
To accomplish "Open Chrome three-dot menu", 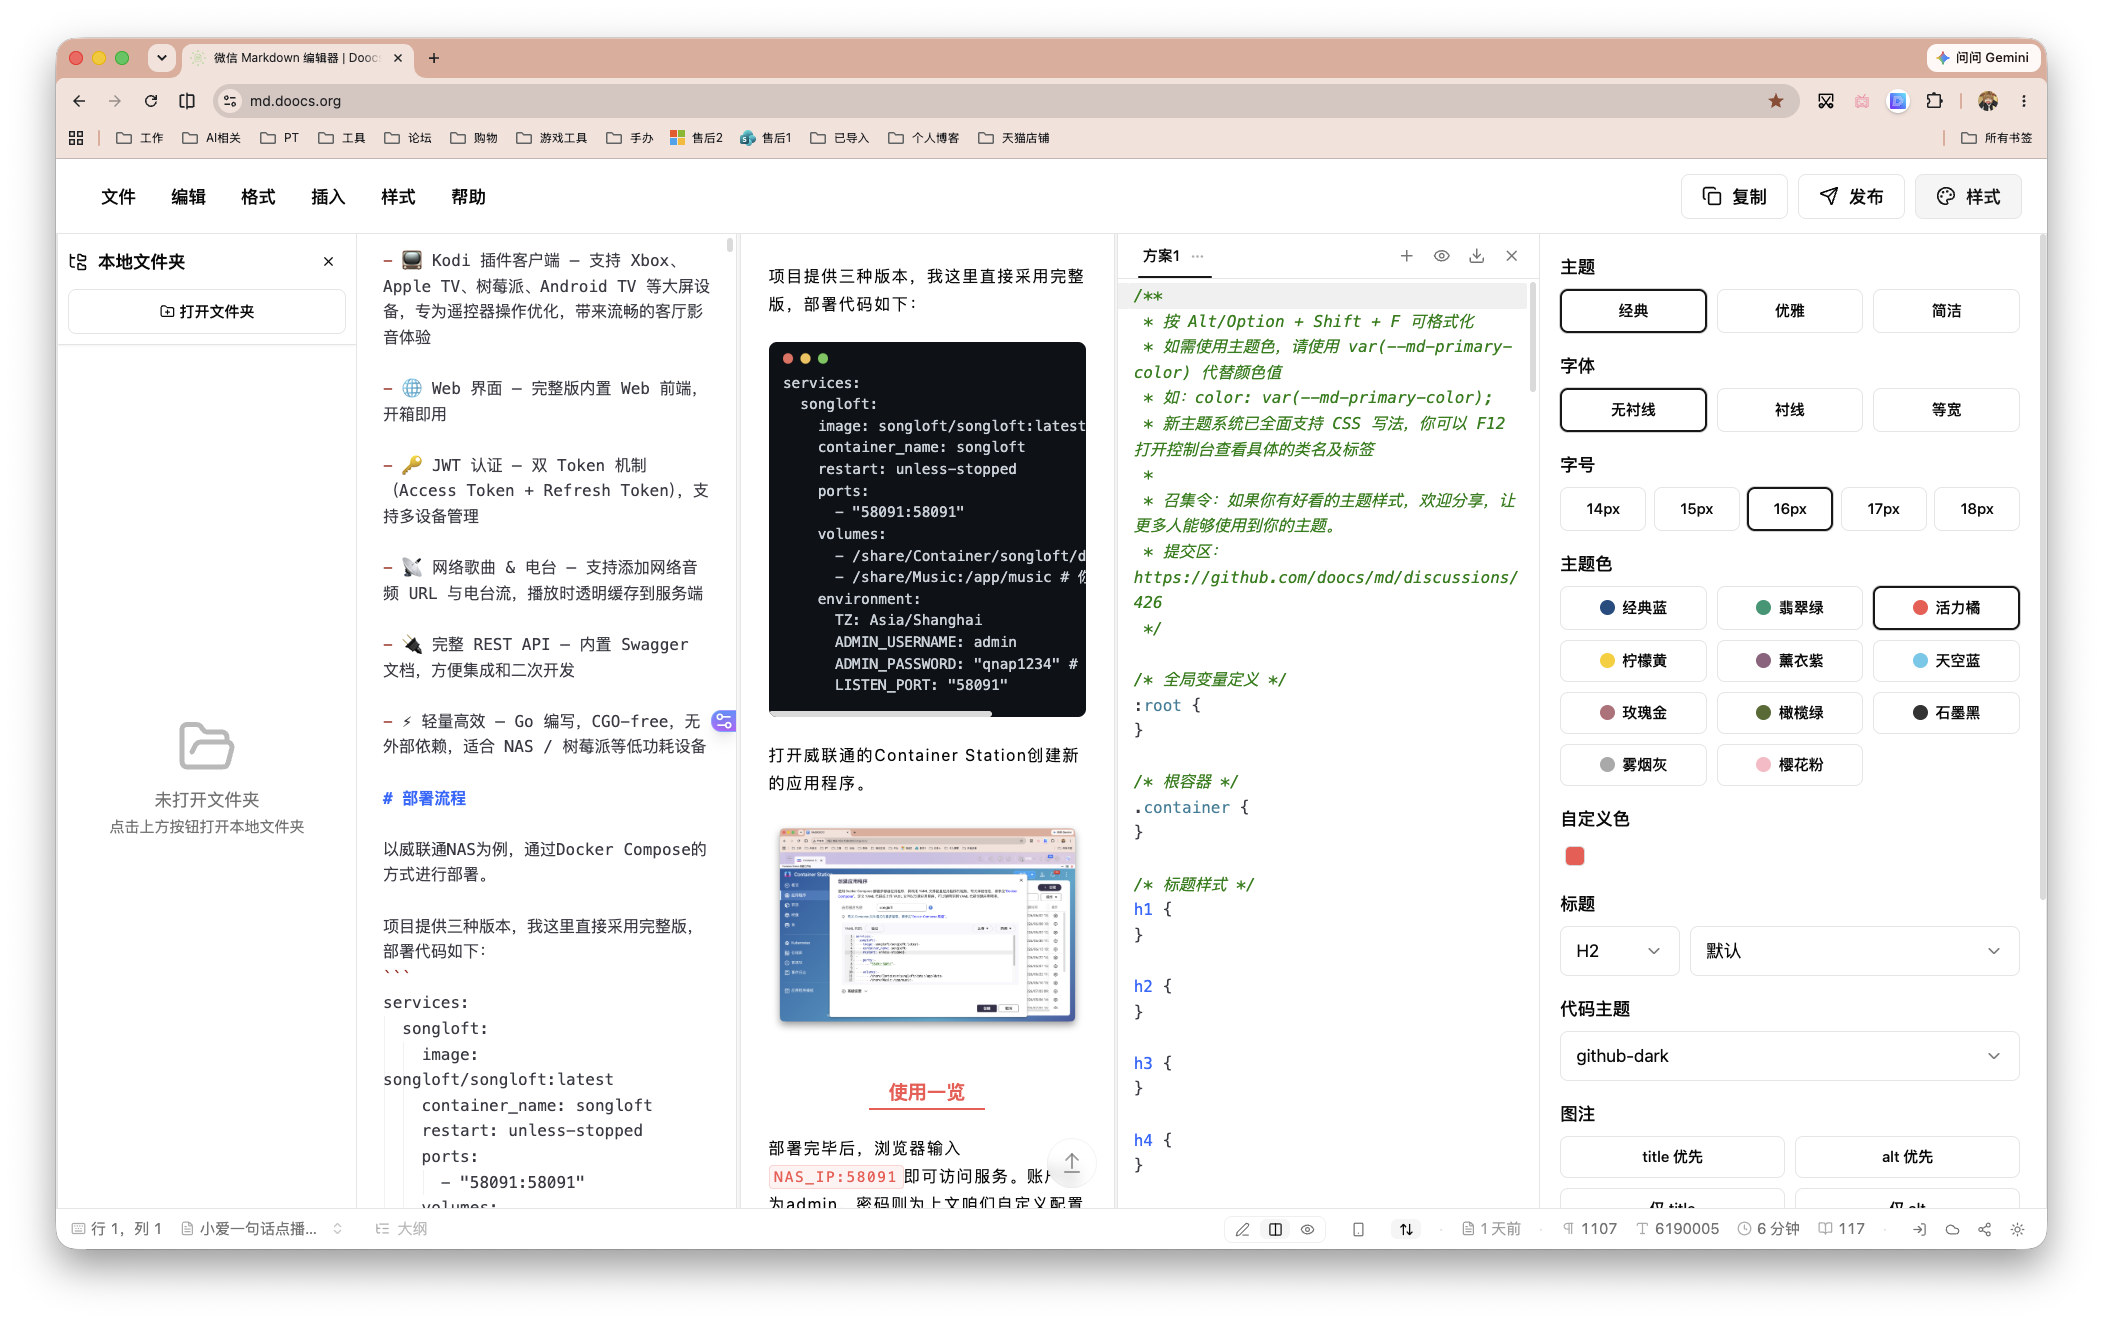I will point(2024,101).
